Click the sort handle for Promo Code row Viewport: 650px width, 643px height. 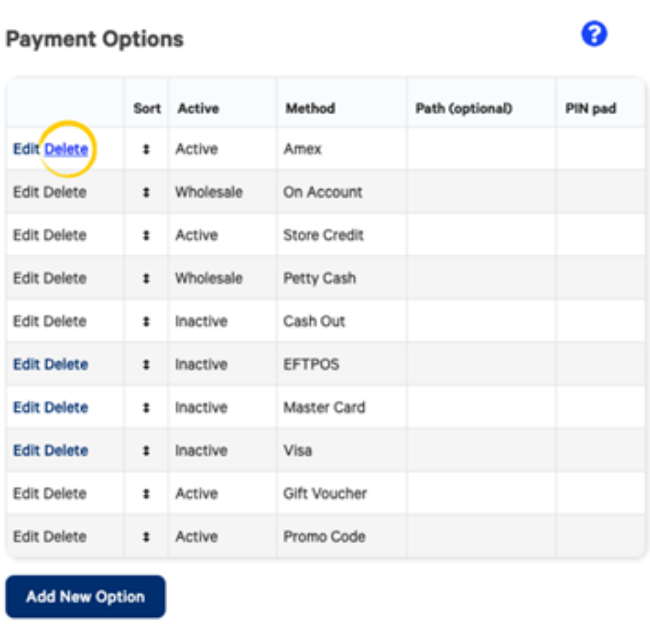146,536
